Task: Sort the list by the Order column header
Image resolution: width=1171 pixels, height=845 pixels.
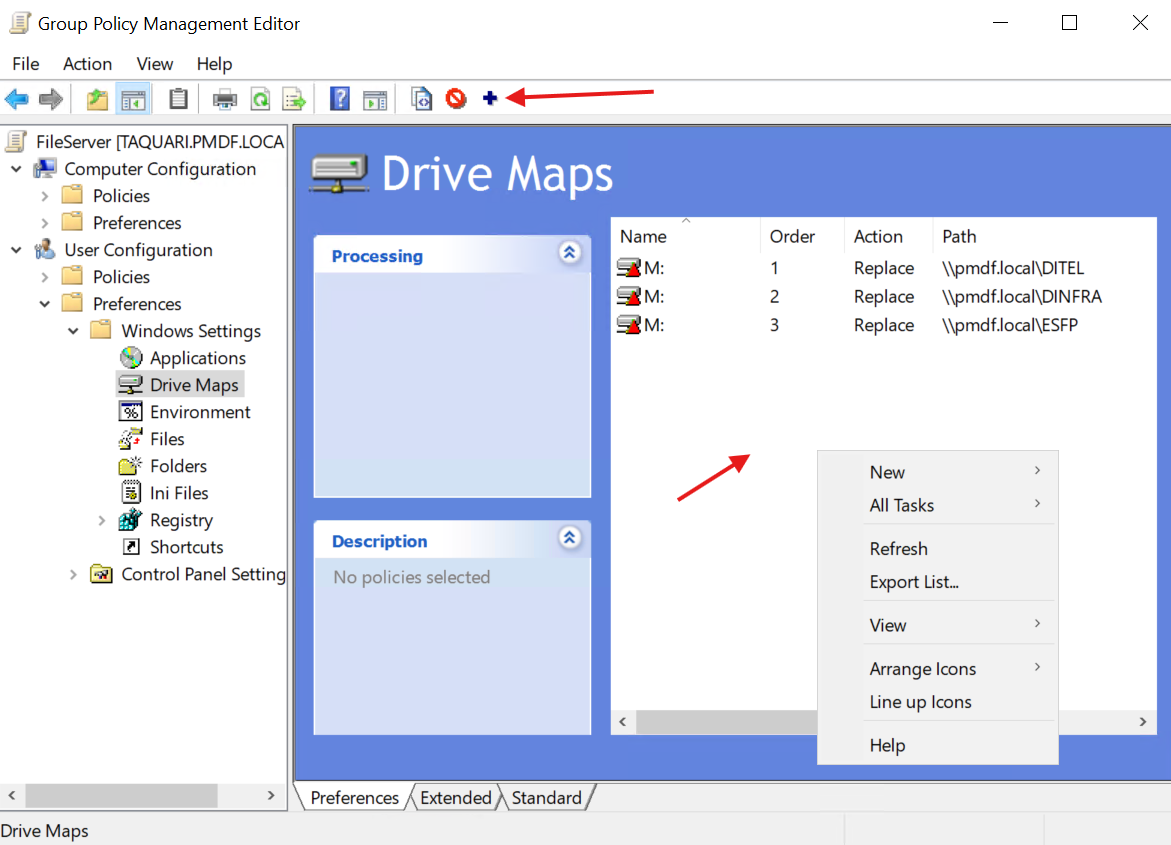Action: [x=792, y=237]
